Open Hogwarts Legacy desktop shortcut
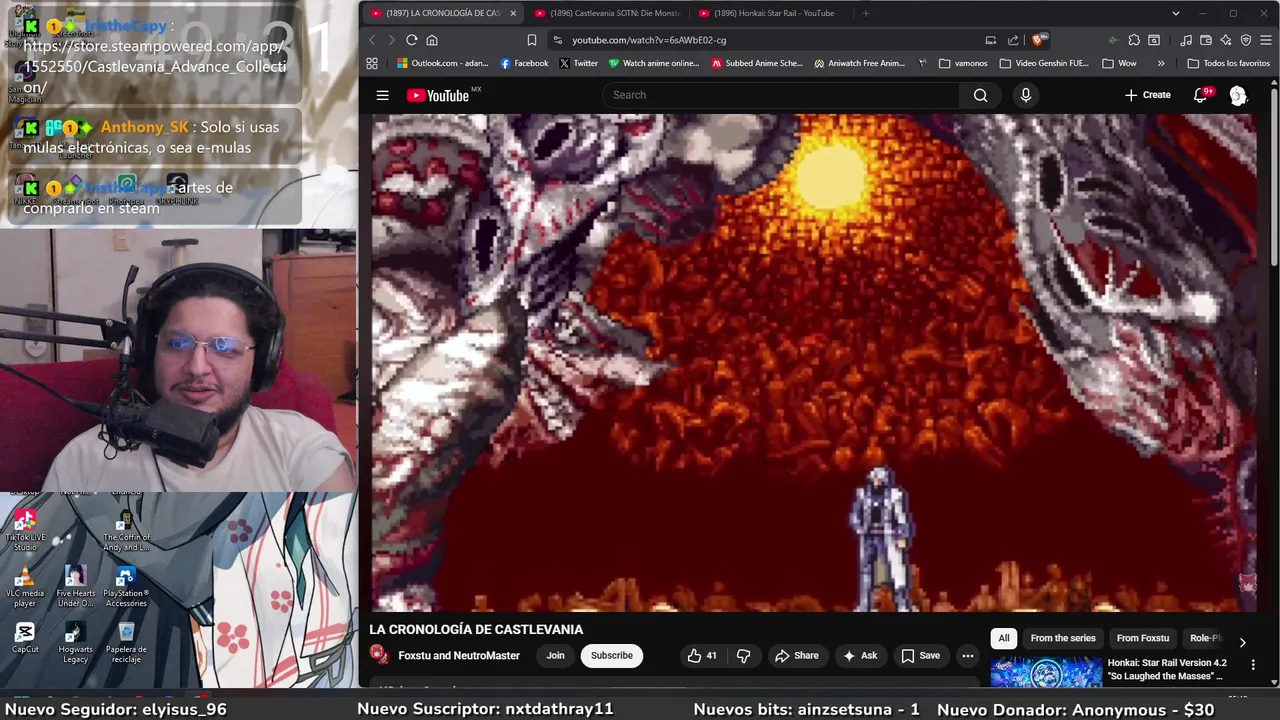 (75, 642)
